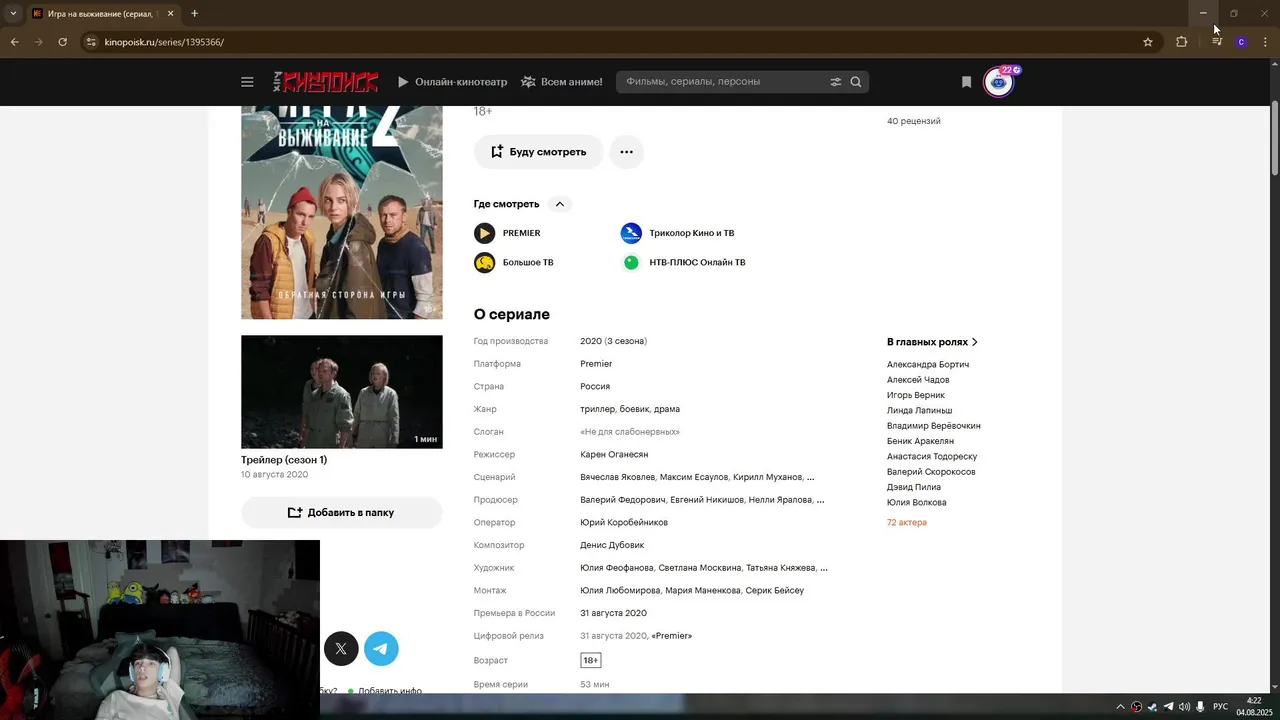Expand the full Продюсер list
Viewport: 1280px width, 720px height.
[820, 500]
